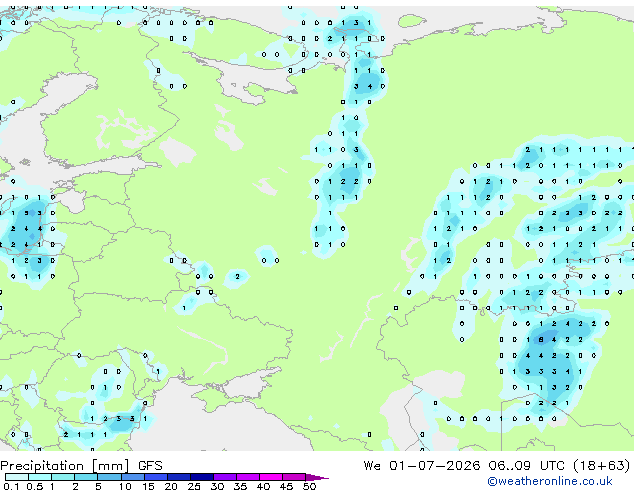This screenshot has width=634, height=490.
Task: Pick the 20–25 mm dark blue swatch
Action: click(x=178, y=477)
